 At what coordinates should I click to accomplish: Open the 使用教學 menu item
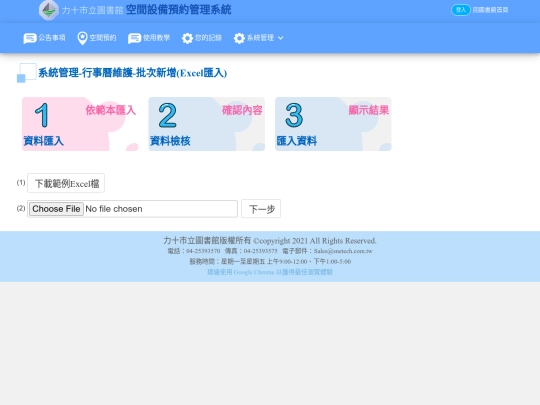(149, 38)
